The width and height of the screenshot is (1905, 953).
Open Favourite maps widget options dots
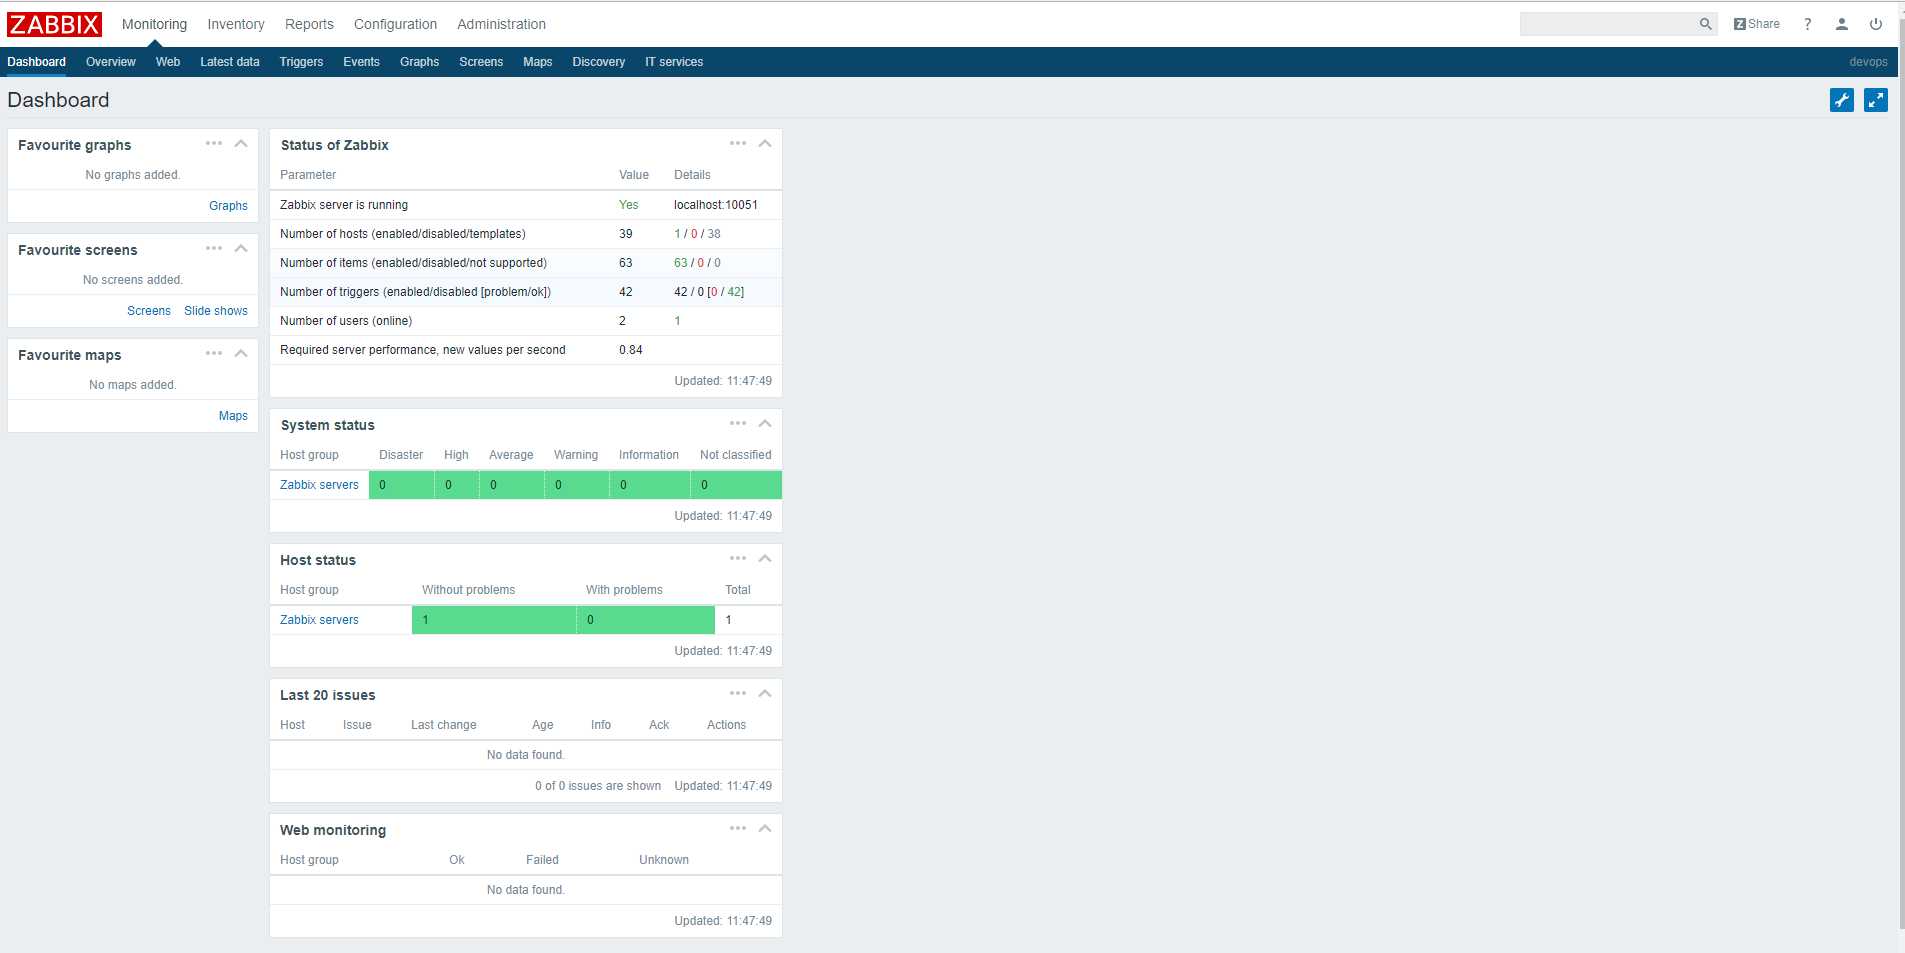tap(214, 354)
